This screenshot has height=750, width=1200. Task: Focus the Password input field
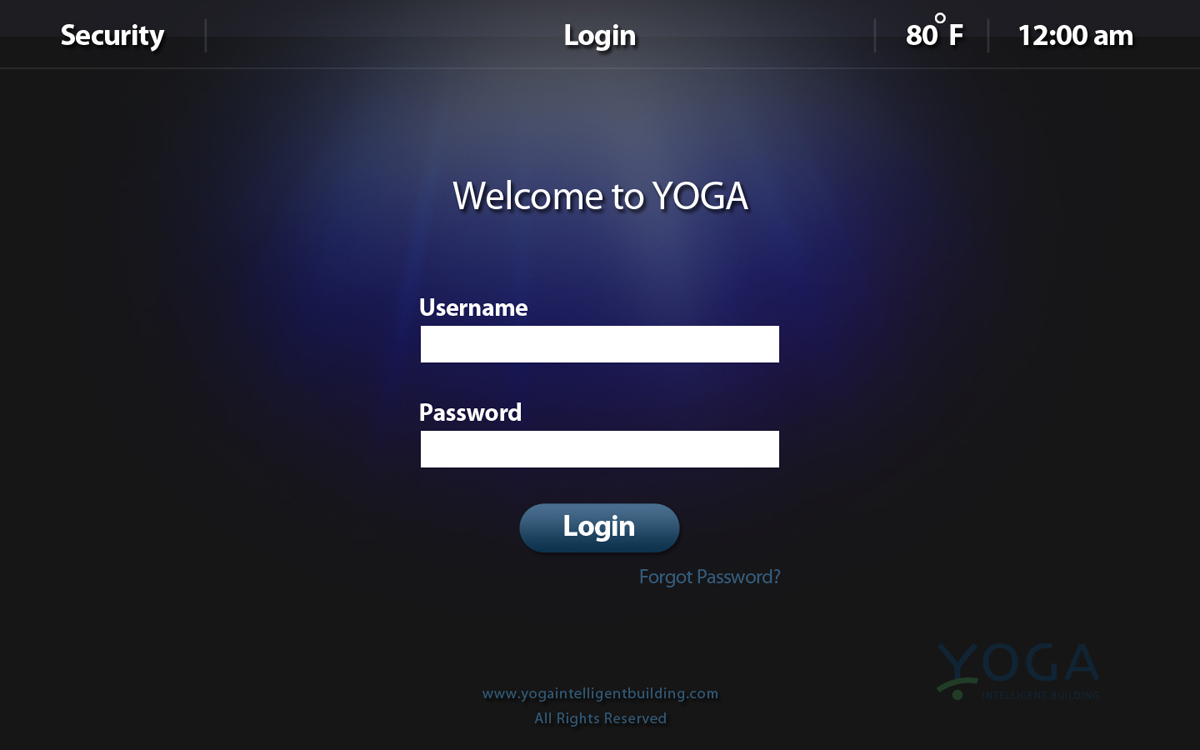tap(600, 449)
